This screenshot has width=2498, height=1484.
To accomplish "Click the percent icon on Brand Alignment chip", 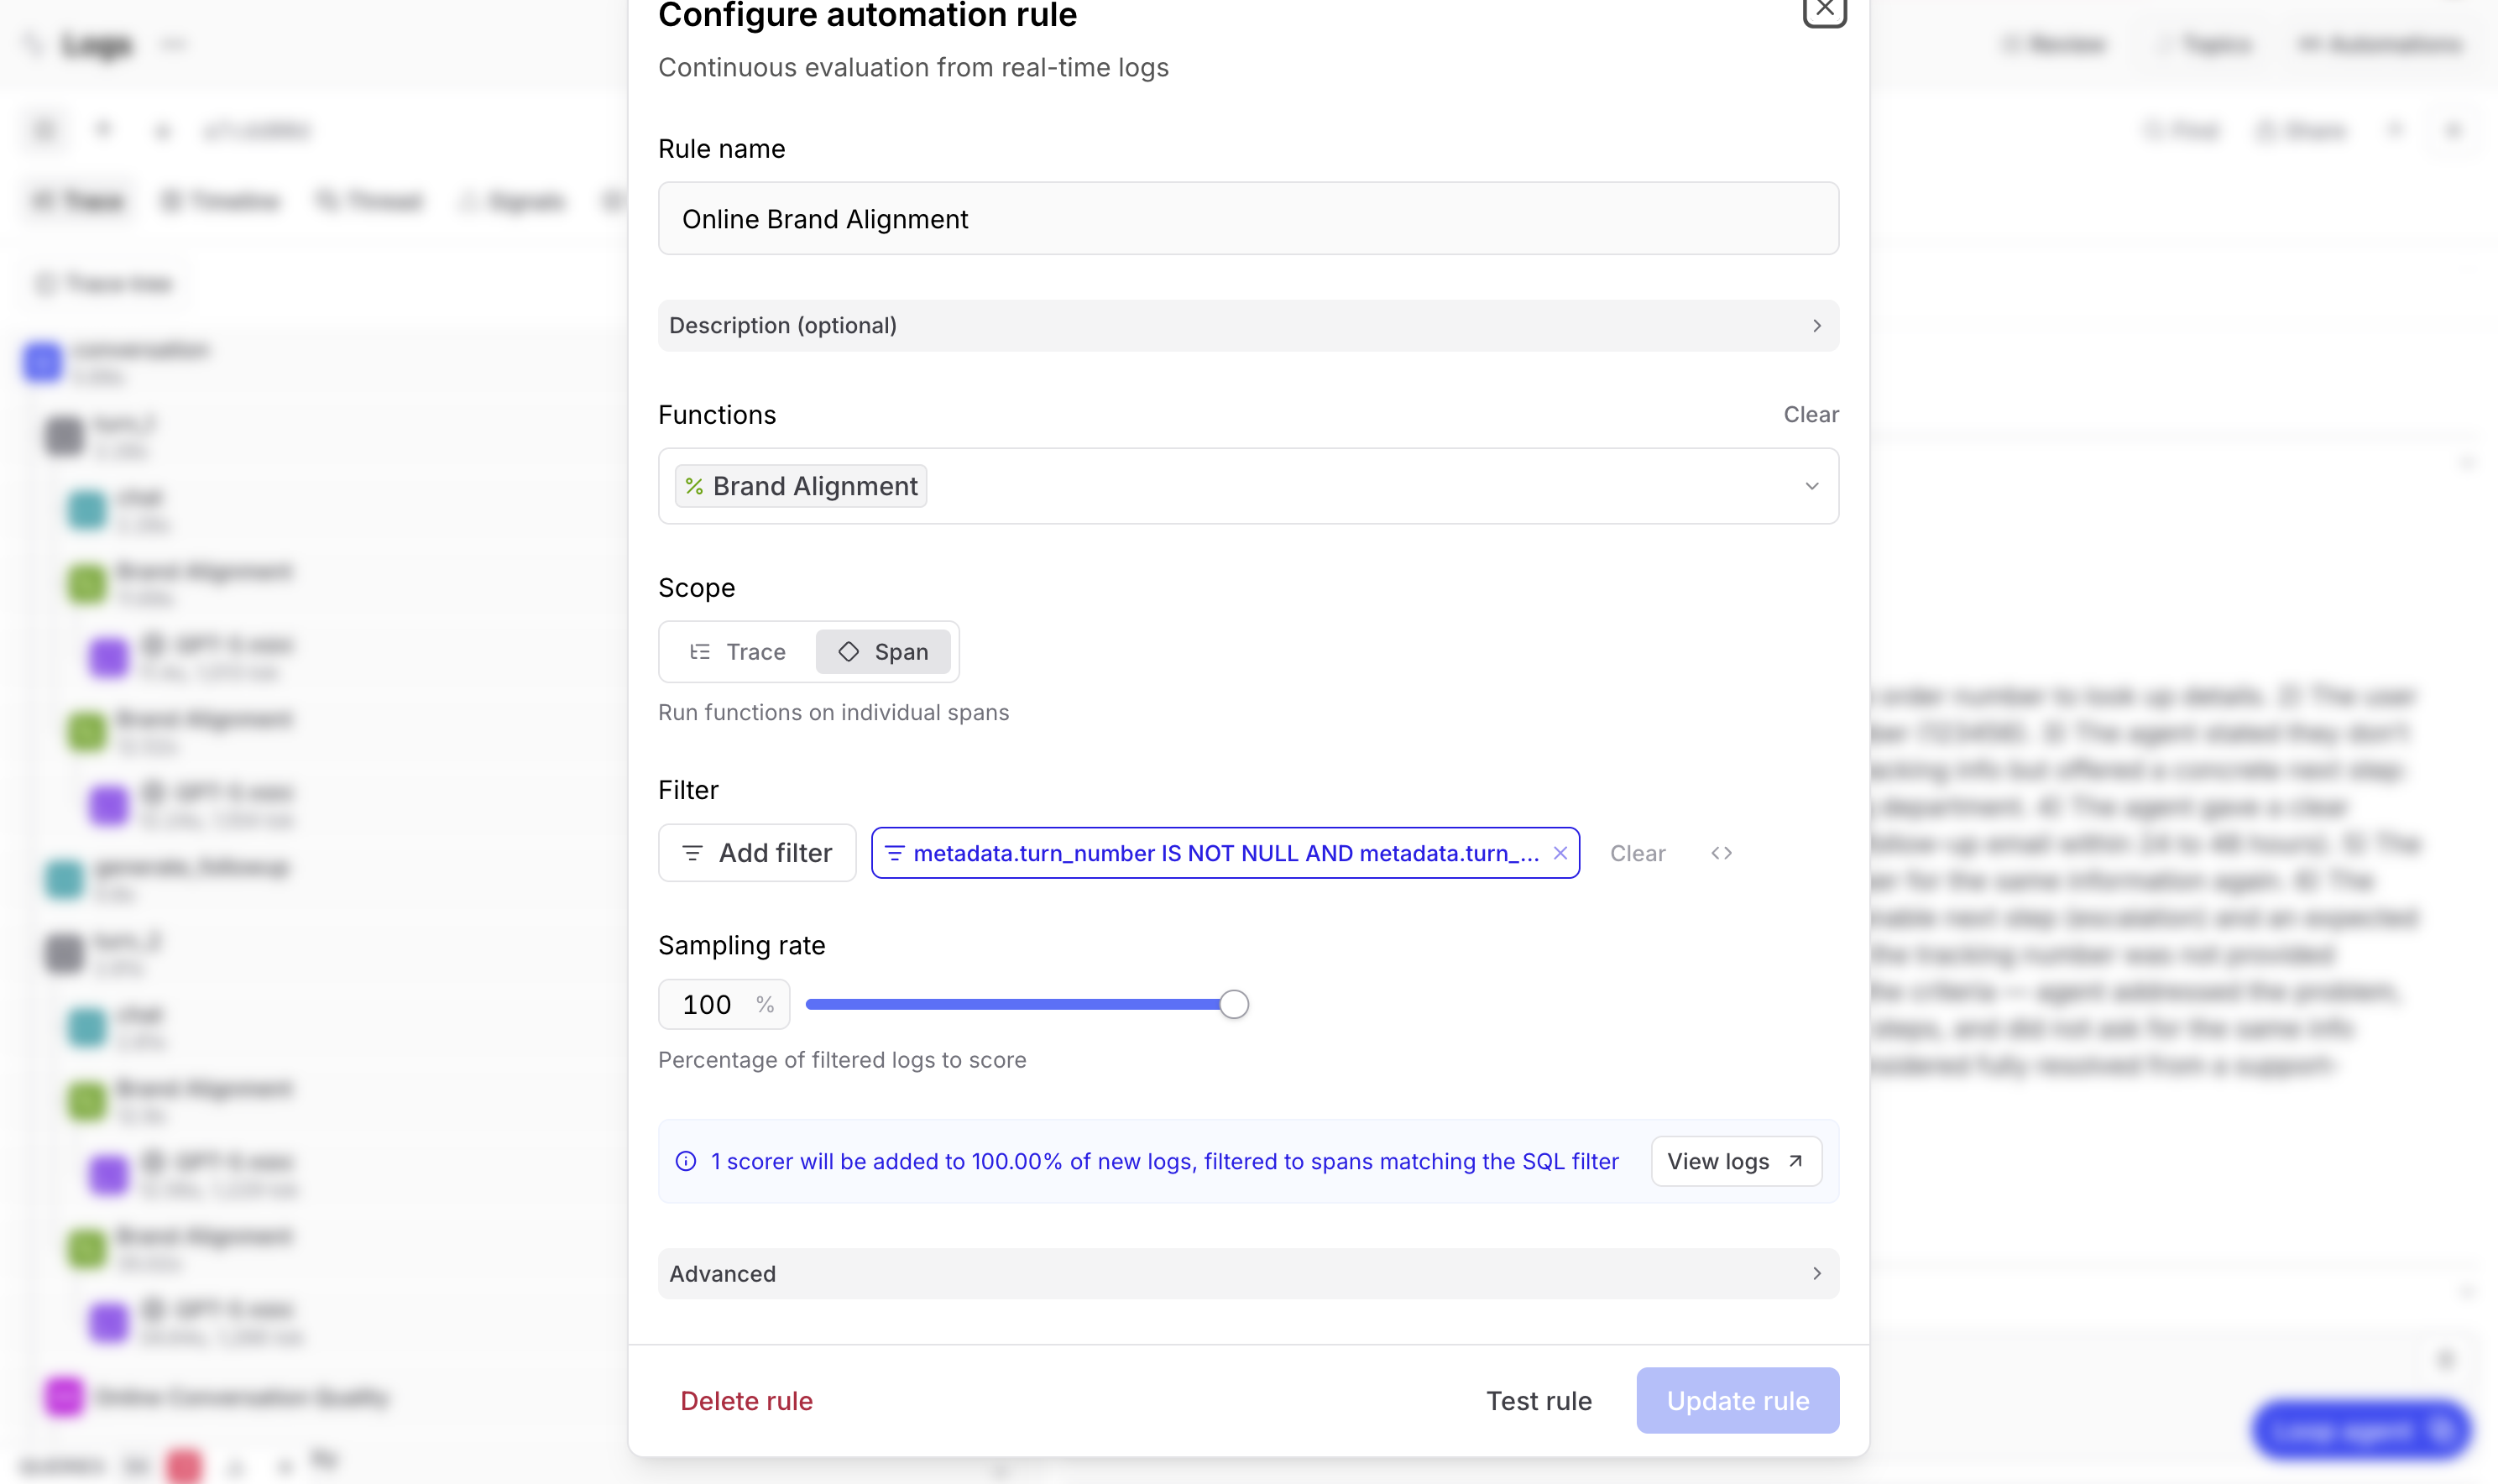I will pyautogui.click(x=694, y=486).
